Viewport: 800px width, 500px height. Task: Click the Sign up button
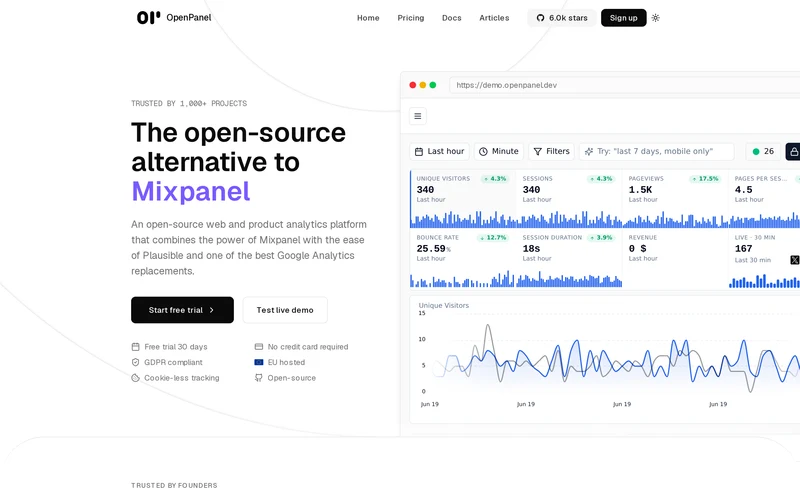[x=623, y=18]
